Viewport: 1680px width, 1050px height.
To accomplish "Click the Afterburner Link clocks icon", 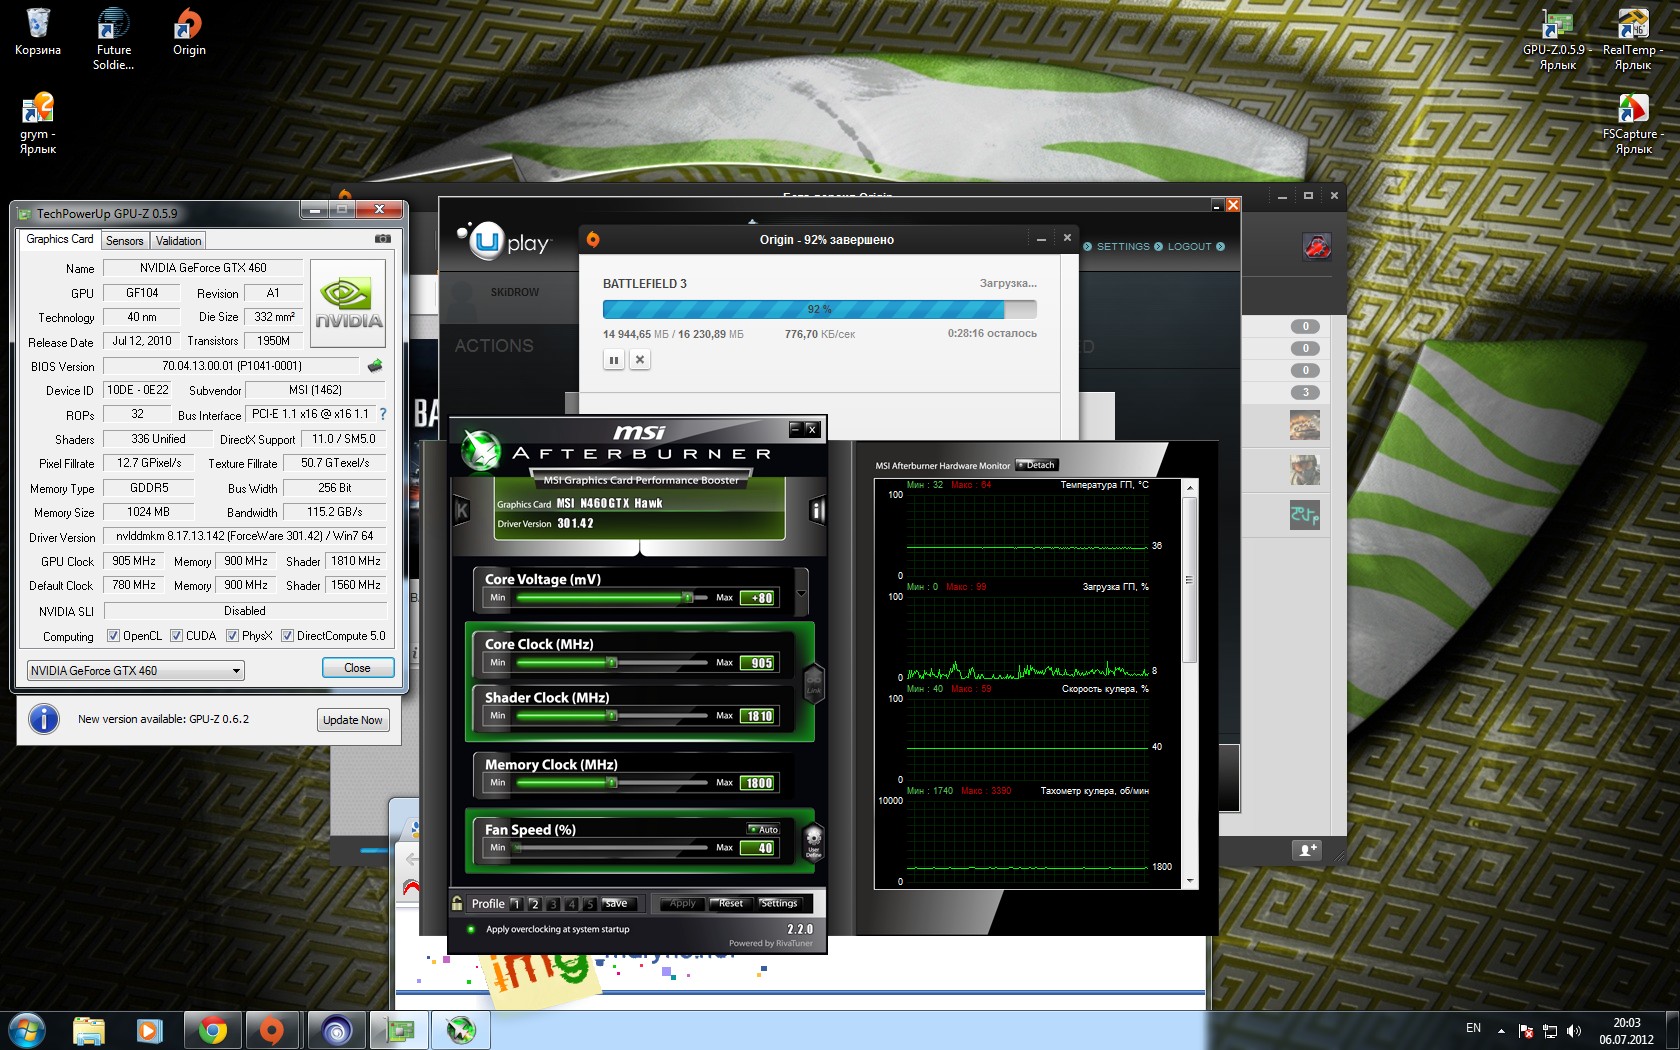I will 814,684.
